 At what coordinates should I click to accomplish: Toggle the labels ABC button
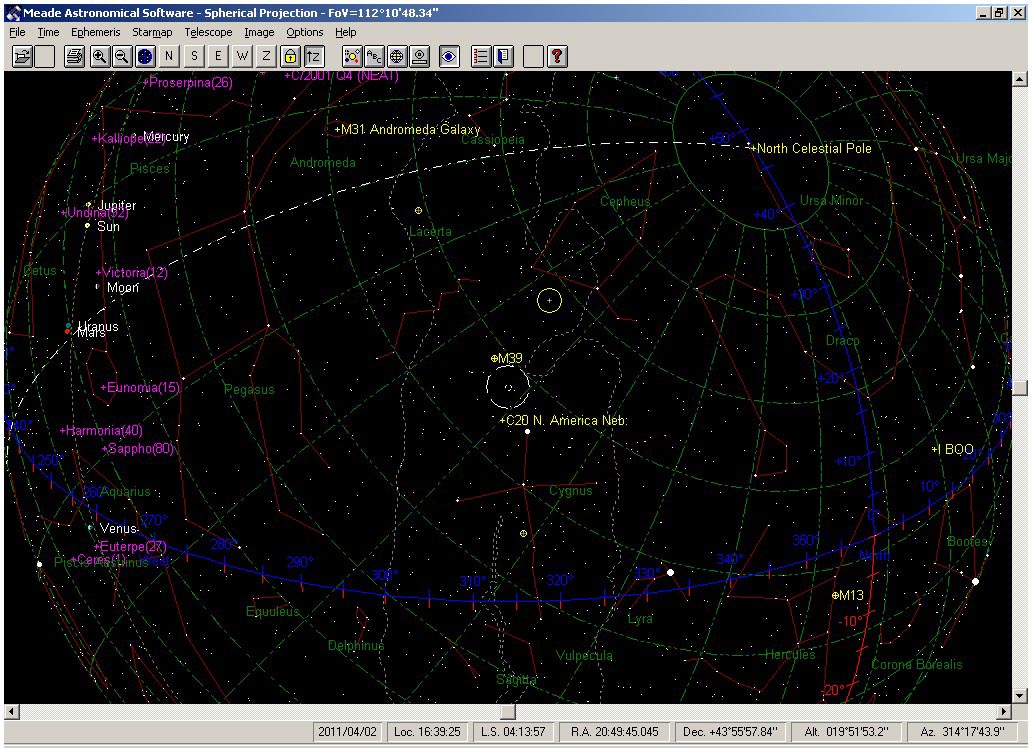(x=374, y=56)
